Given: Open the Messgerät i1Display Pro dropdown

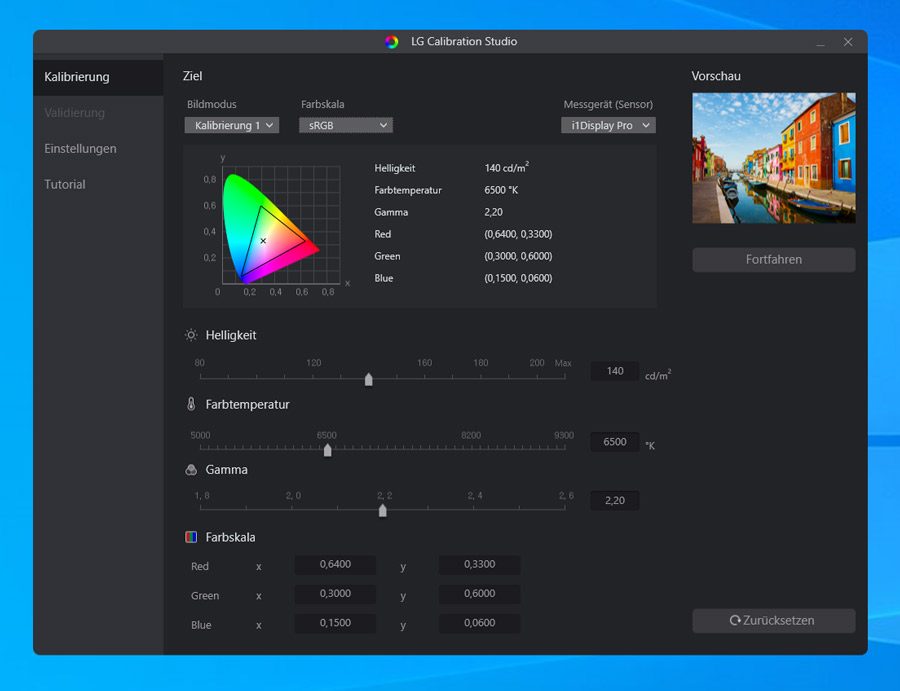Looking at the screenshot, I should tap(608, 125).
